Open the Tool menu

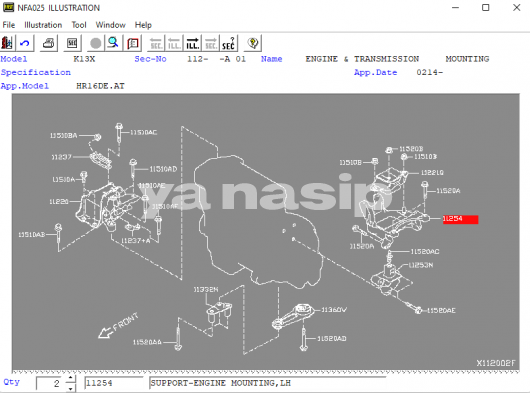point(79,25)
